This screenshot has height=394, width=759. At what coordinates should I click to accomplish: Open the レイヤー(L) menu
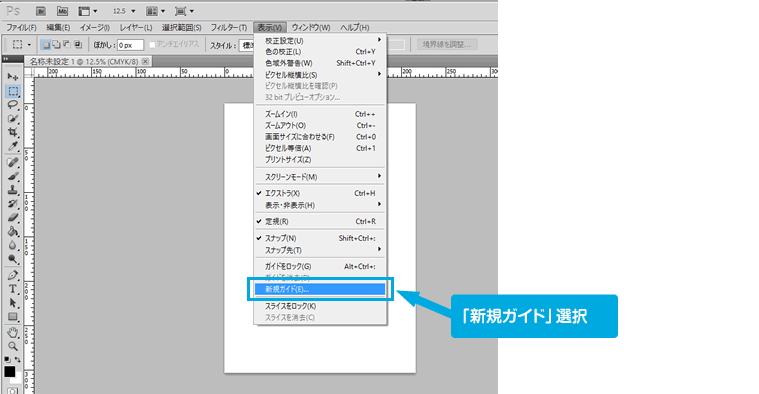pos(136,28)
